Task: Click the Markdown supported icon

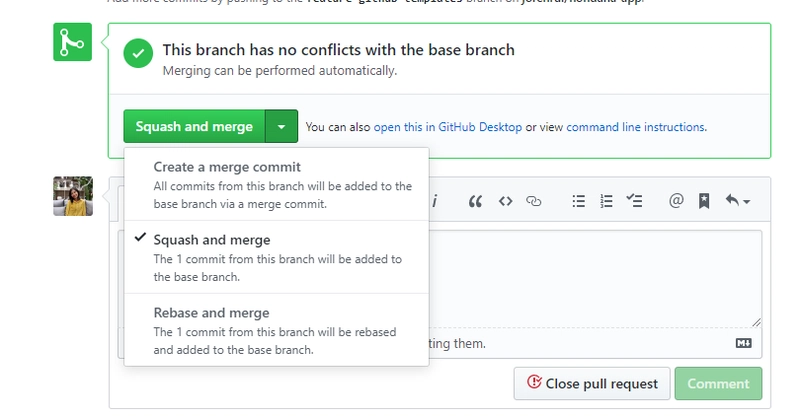Action: click(743, 342)
